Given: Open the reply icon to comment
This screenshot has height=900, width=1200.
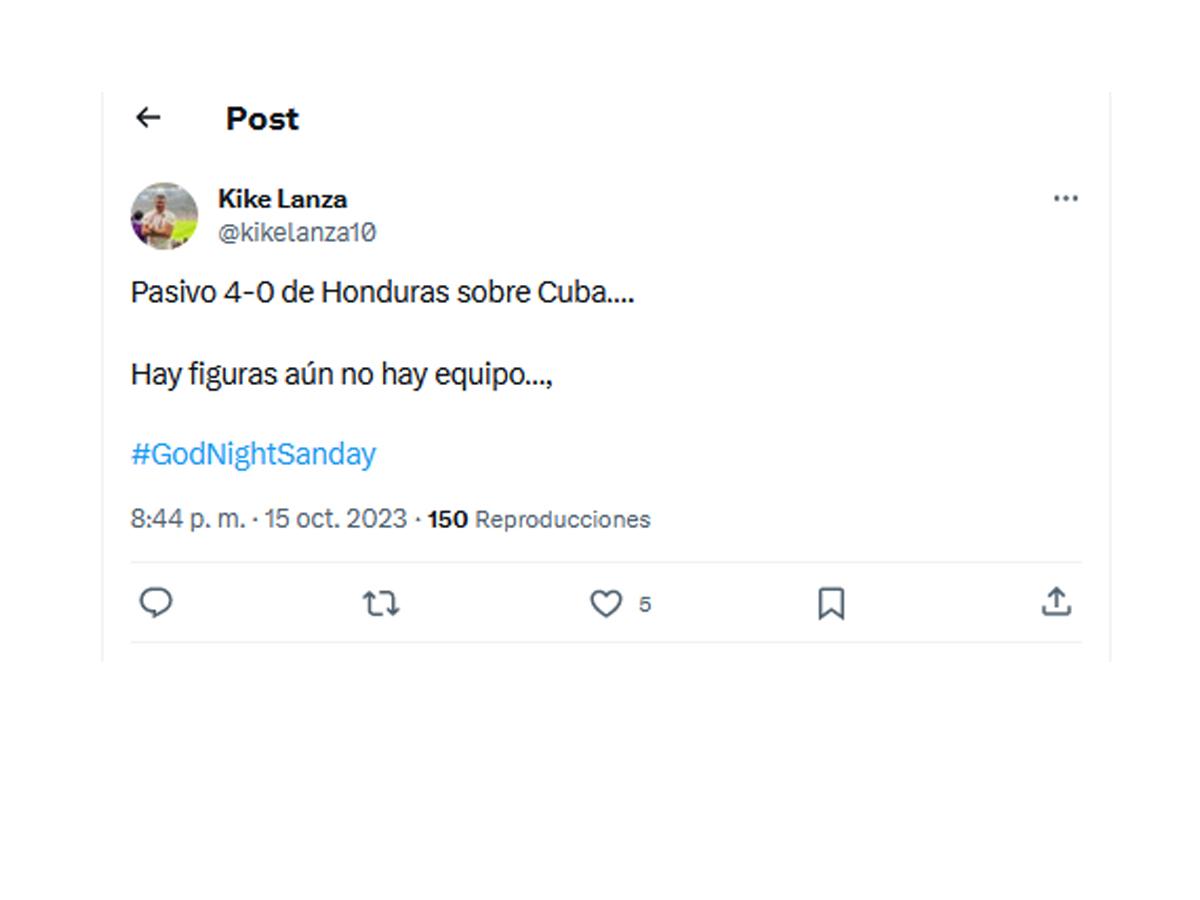Looking at the screenshot, I should coord(157,603).
